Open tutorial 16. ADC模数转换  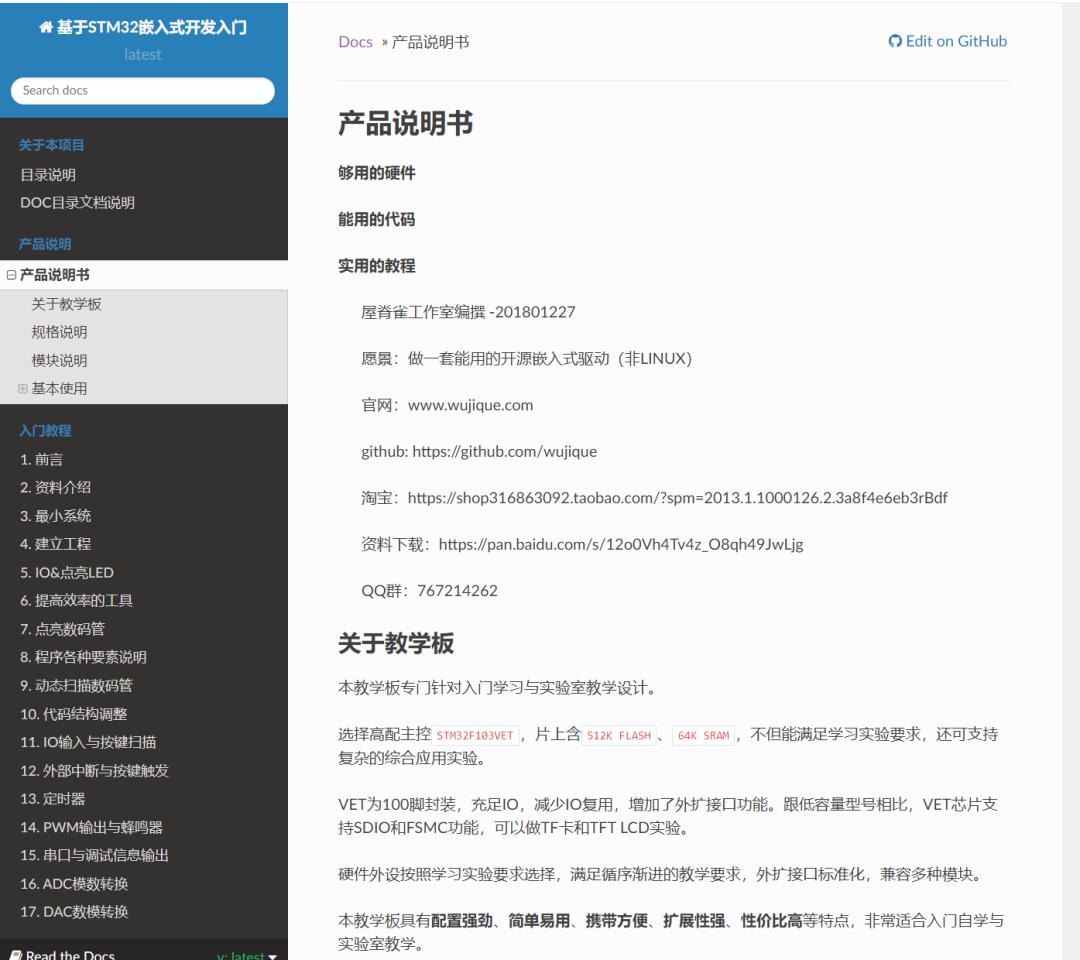tap(74, 884)
